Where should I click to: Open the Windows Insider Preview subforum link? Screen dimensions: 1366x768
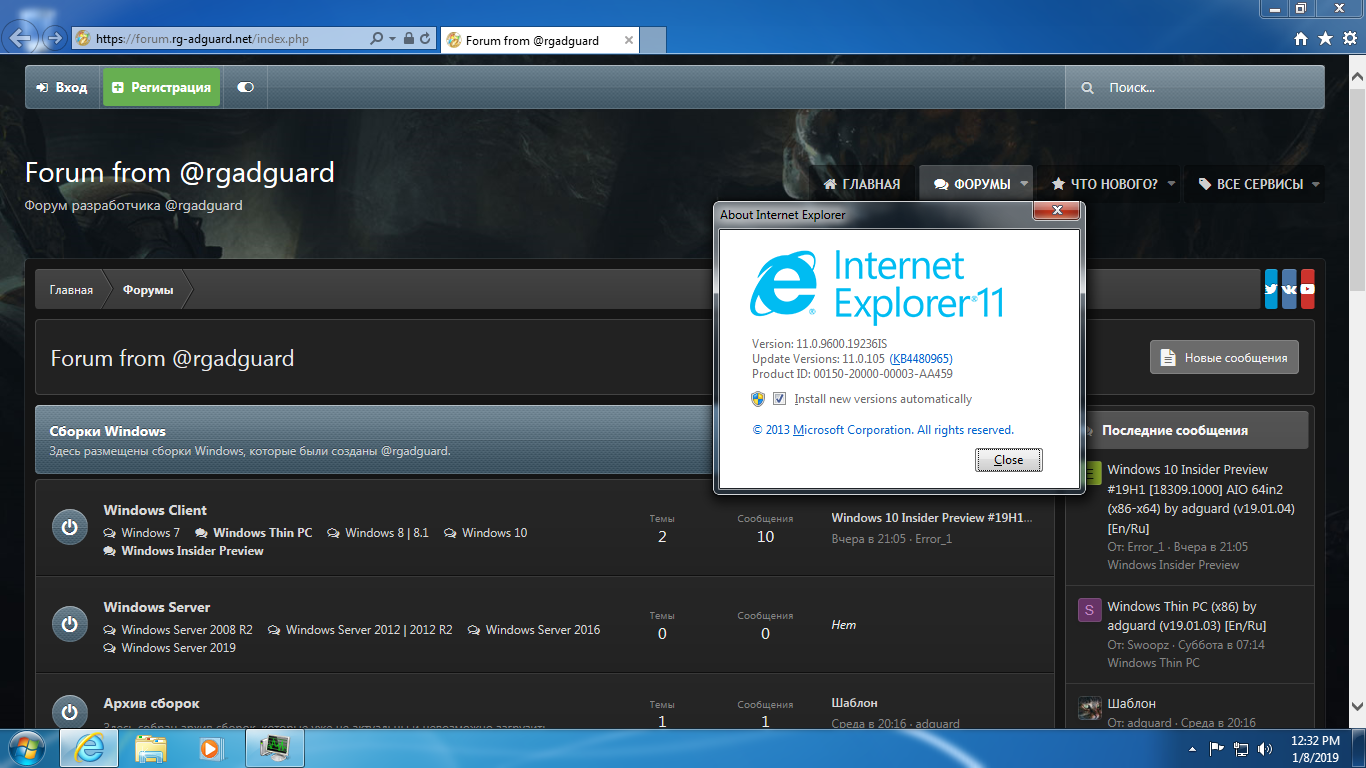[193, 551]
